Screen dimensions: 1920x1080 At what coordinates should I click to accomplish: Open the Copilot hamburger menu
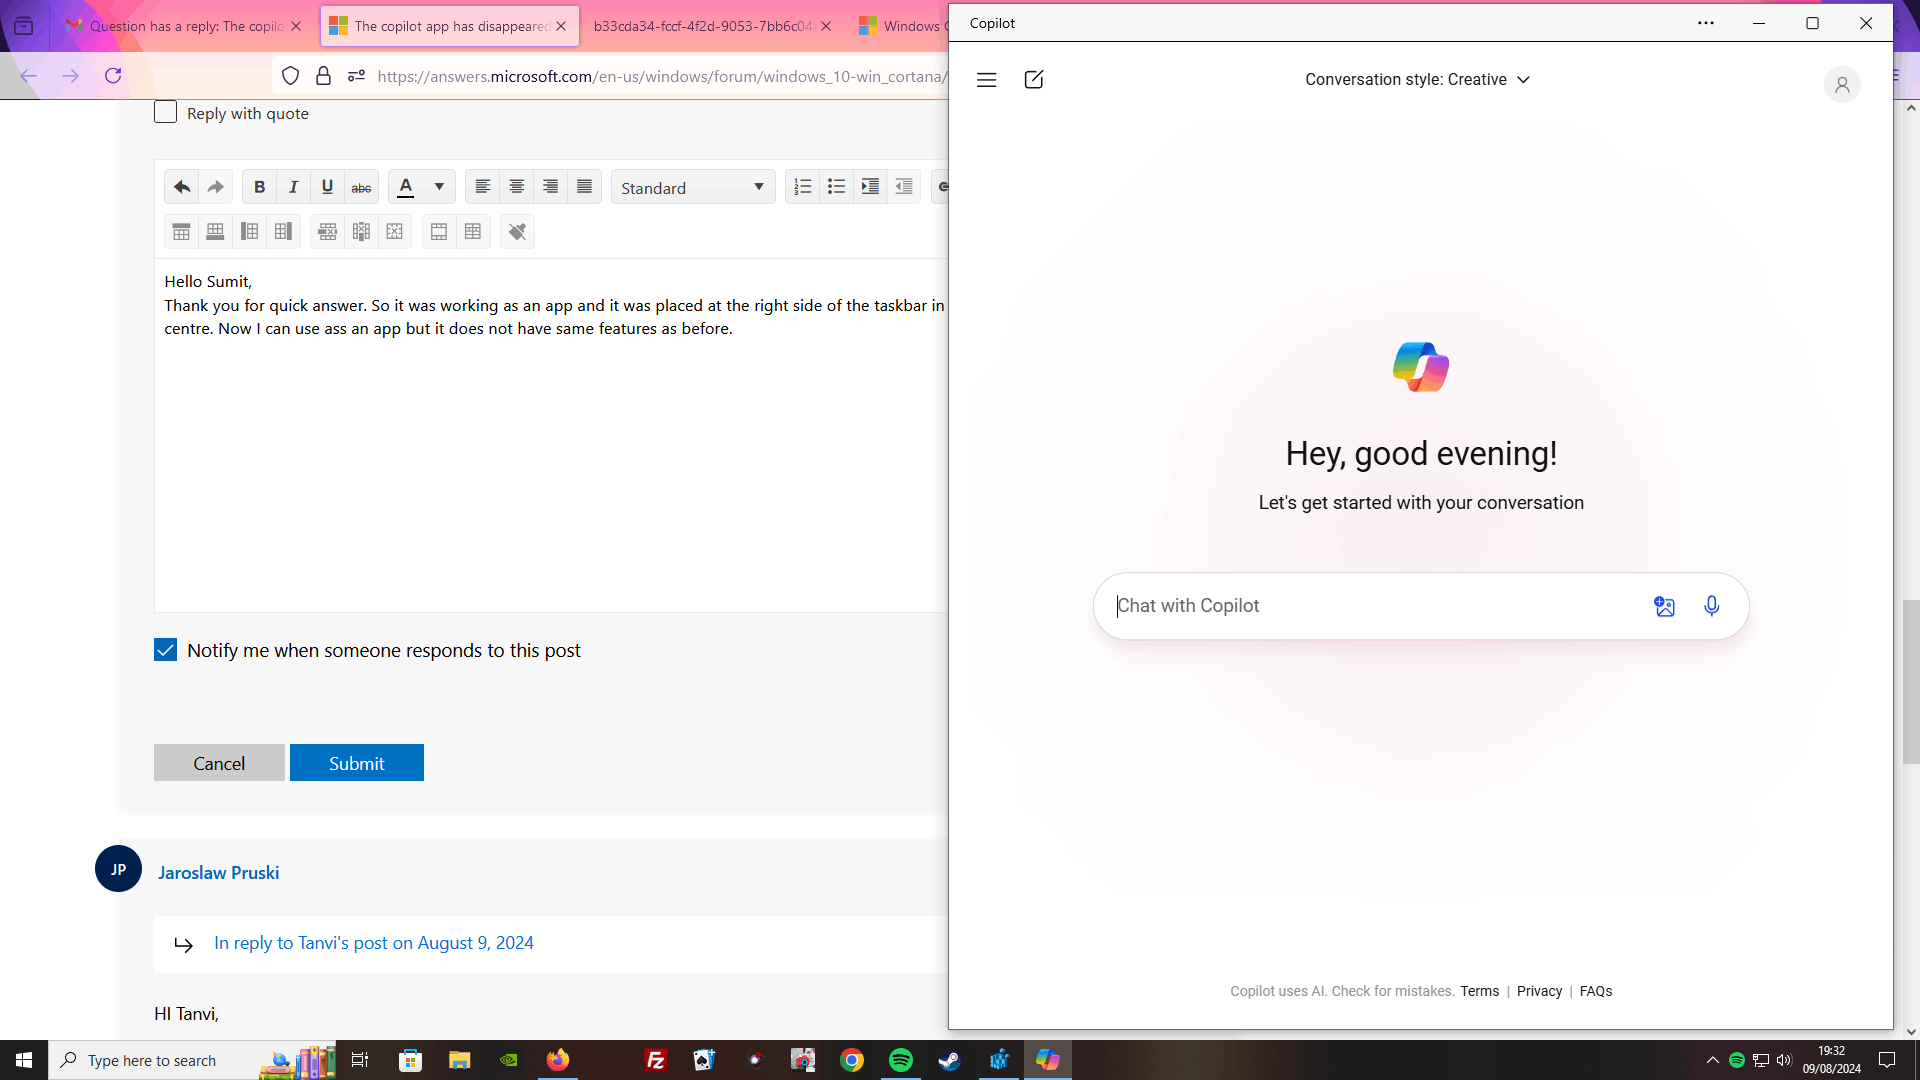986,80
